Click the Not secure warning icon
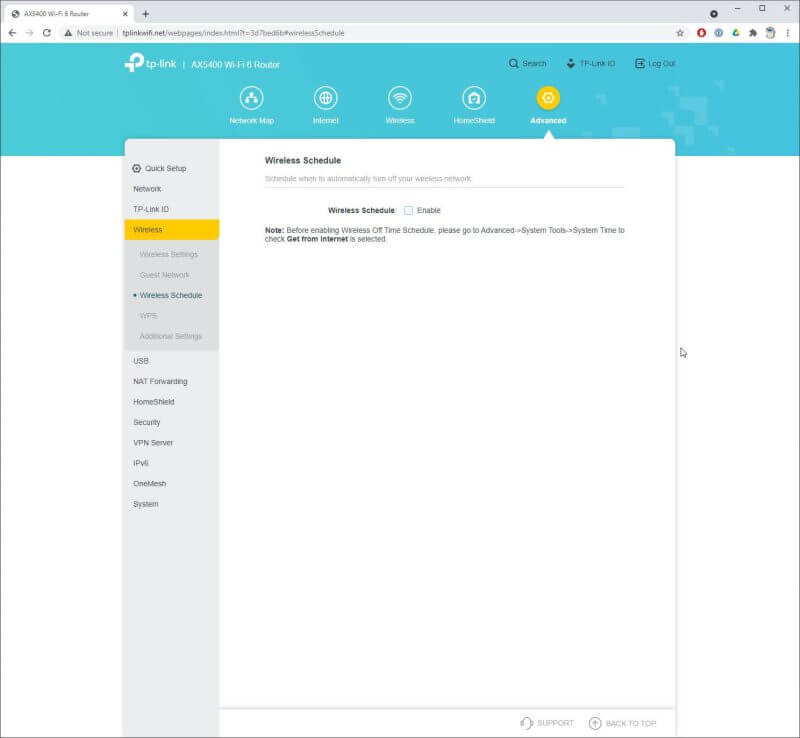The width and height of the screenshot is (800, 738). tap(68, 33)
